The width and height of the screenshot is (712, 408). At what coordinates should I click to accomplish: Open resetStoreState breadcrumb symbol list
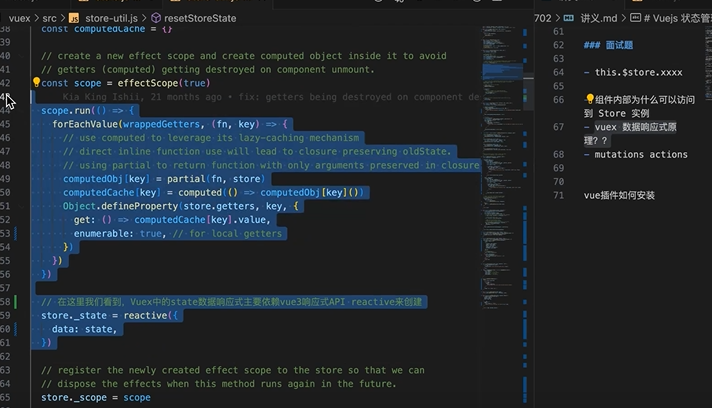click(x=200, y=18)
